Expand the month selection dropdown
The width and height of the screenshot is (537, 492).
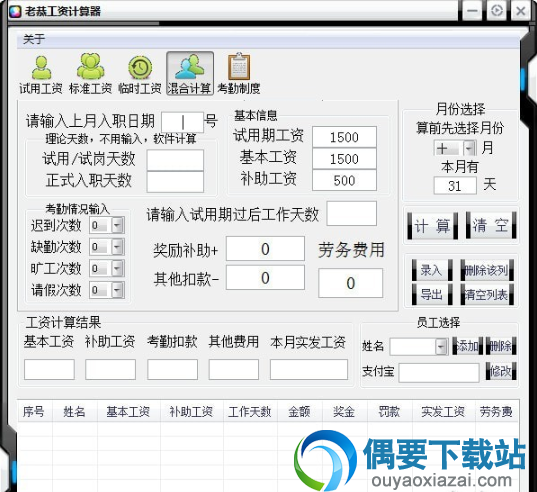click(x=469, y=148)
